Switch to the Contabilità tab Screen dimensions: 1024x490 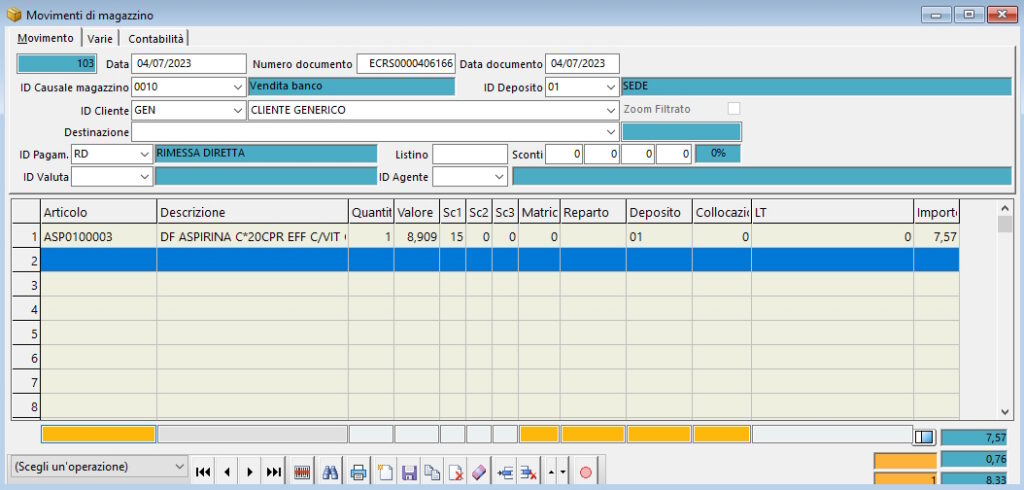point(155,39)
